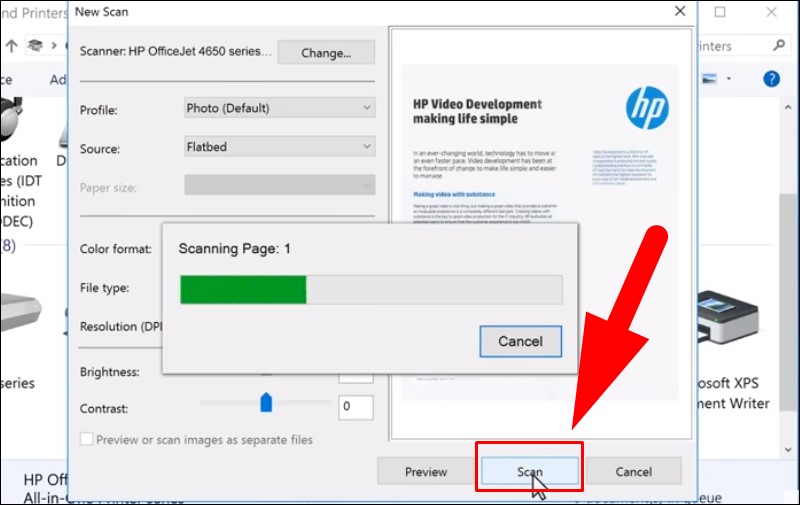This screenshot has height=505, width=800.
Task: Click the scanner device icon behind the dialog
Action: click(20, 312)
